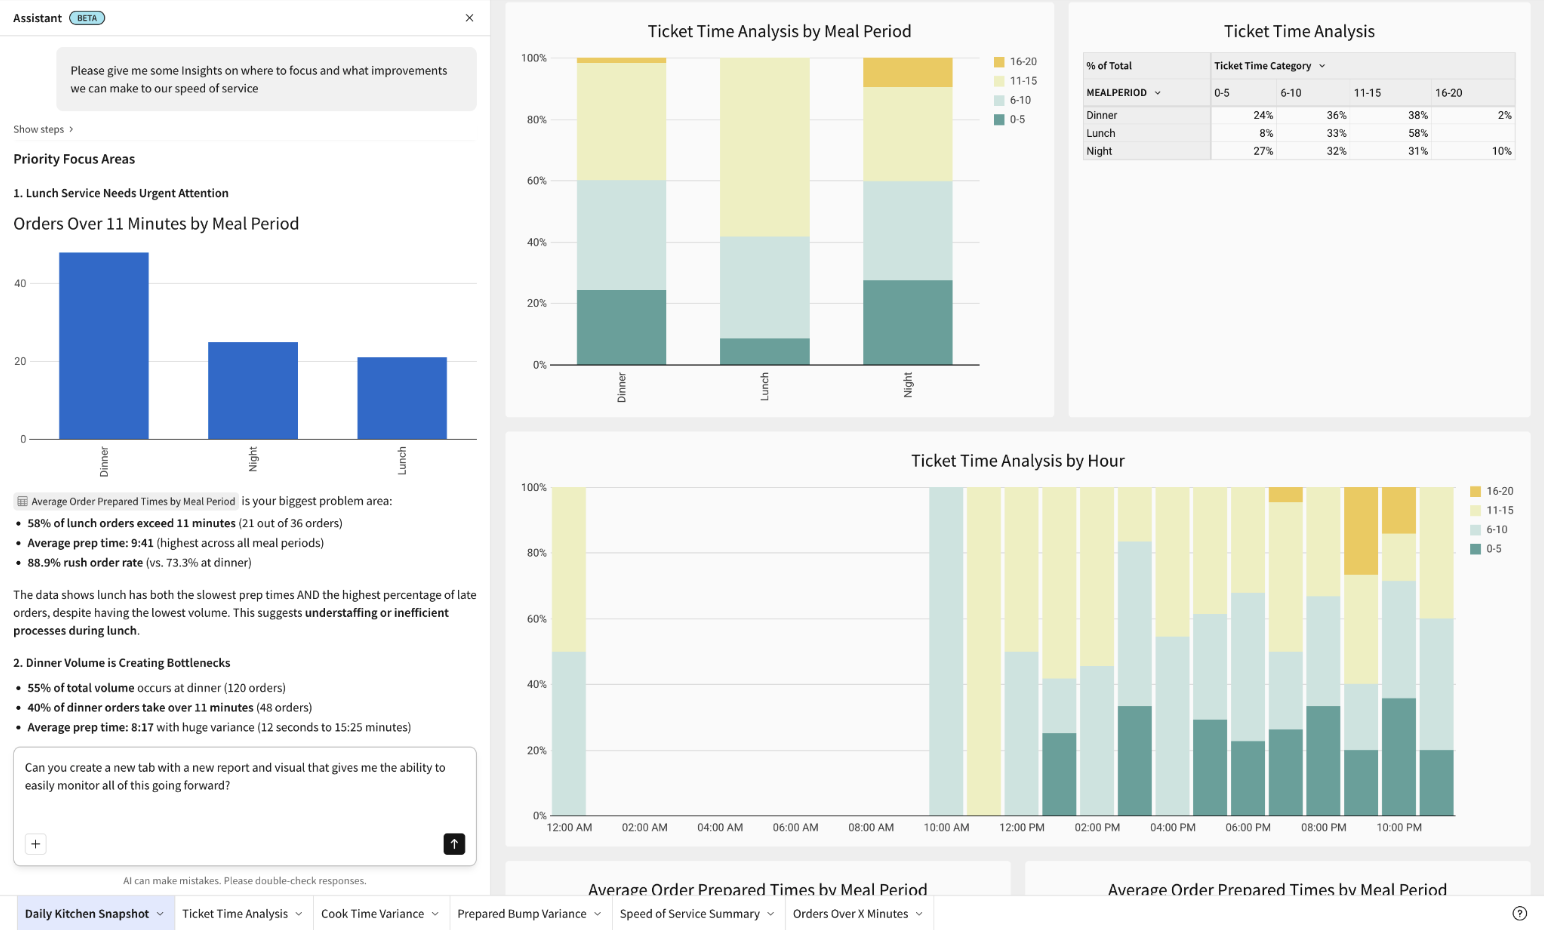
Task: Open the help question mark icon
Action: (1520, 913)
